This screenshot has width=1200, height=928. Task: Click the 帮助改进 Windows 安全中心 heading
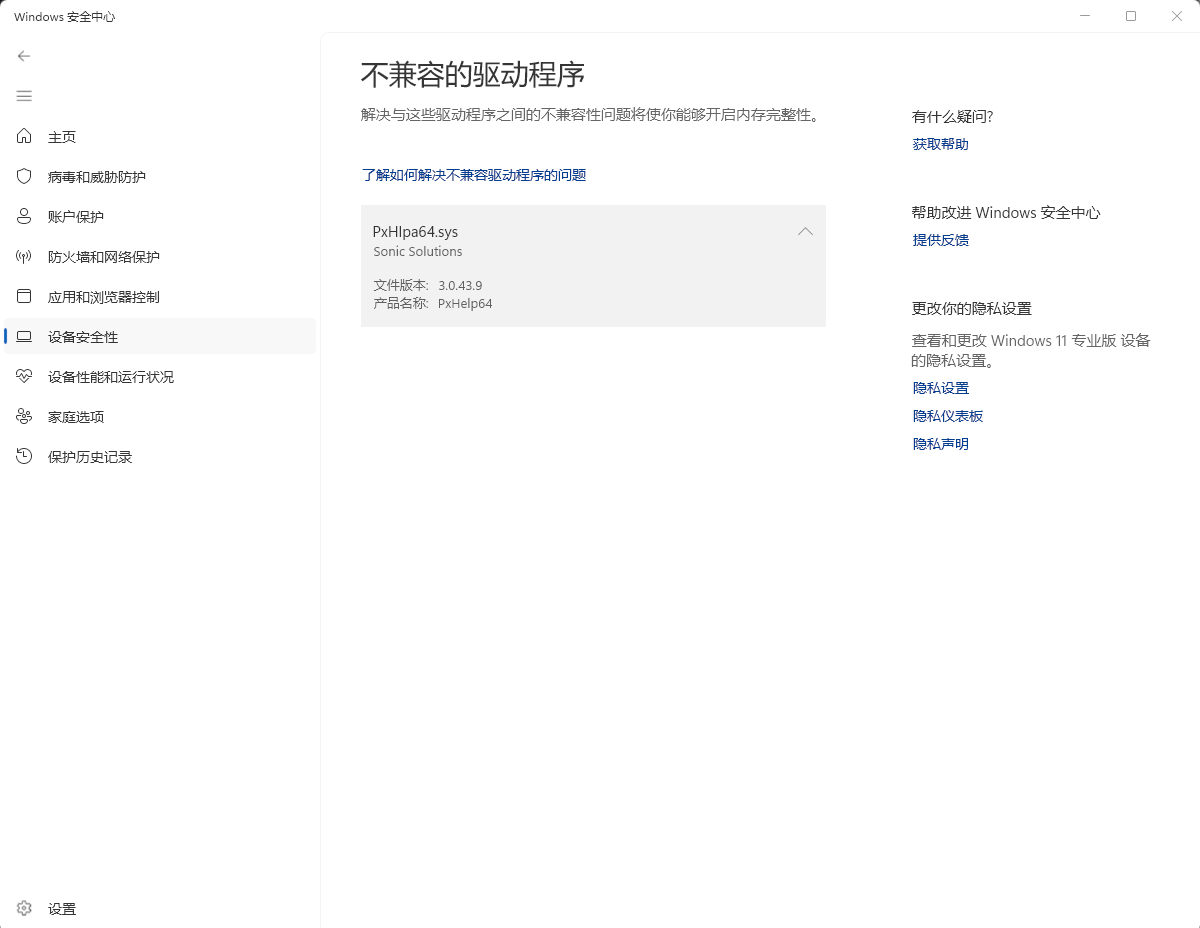pos(1006,213)
